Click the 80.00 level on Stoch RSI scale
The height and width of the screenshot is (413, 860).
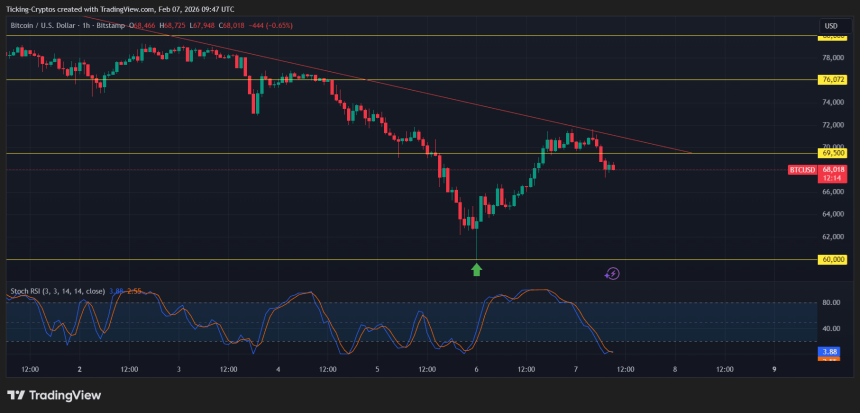pyautogui.click(x=830, y=302)
